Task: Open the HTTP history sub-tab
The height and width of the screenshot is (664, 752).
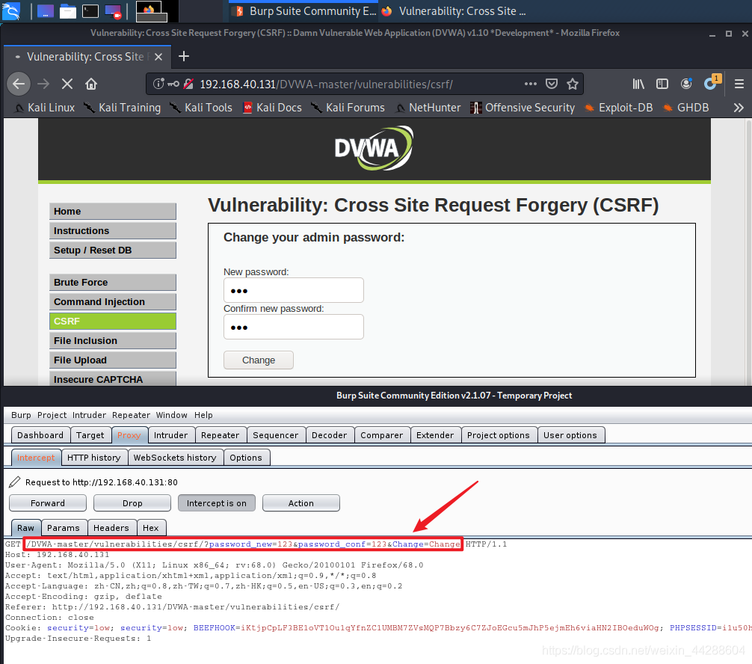Action: 94,458
